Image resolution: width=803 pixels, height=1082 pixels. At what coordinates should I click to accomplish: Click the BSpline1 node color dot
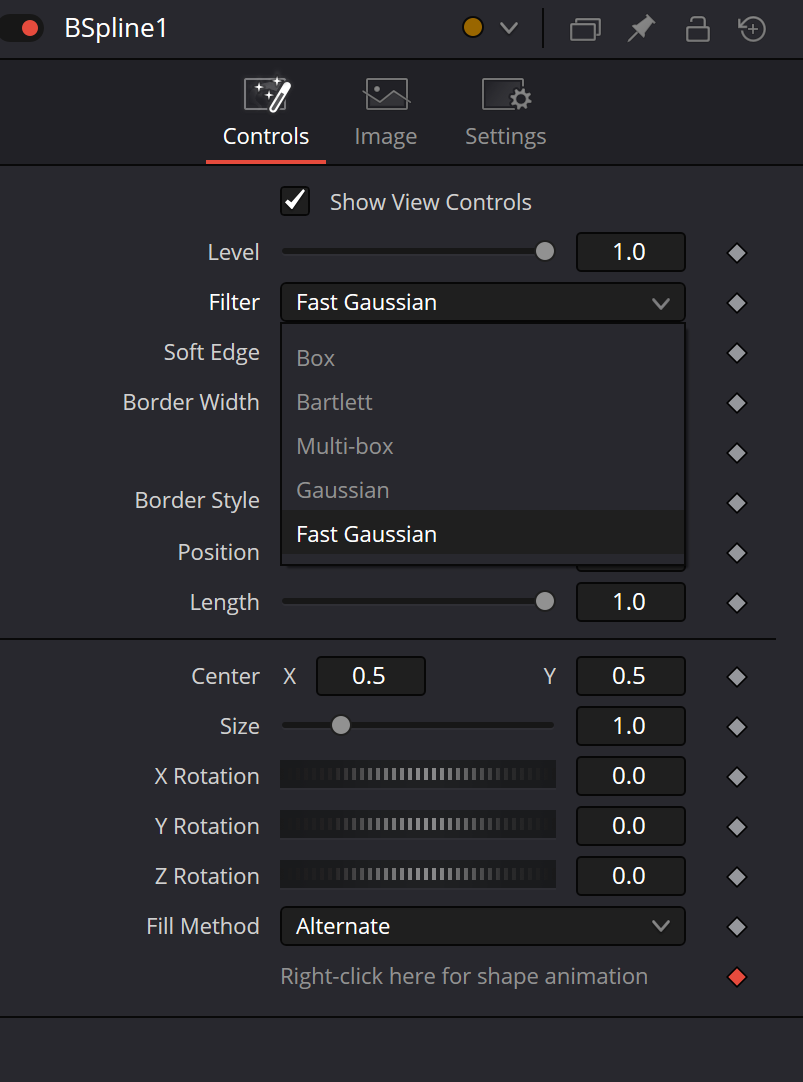(x=473, y=28)
